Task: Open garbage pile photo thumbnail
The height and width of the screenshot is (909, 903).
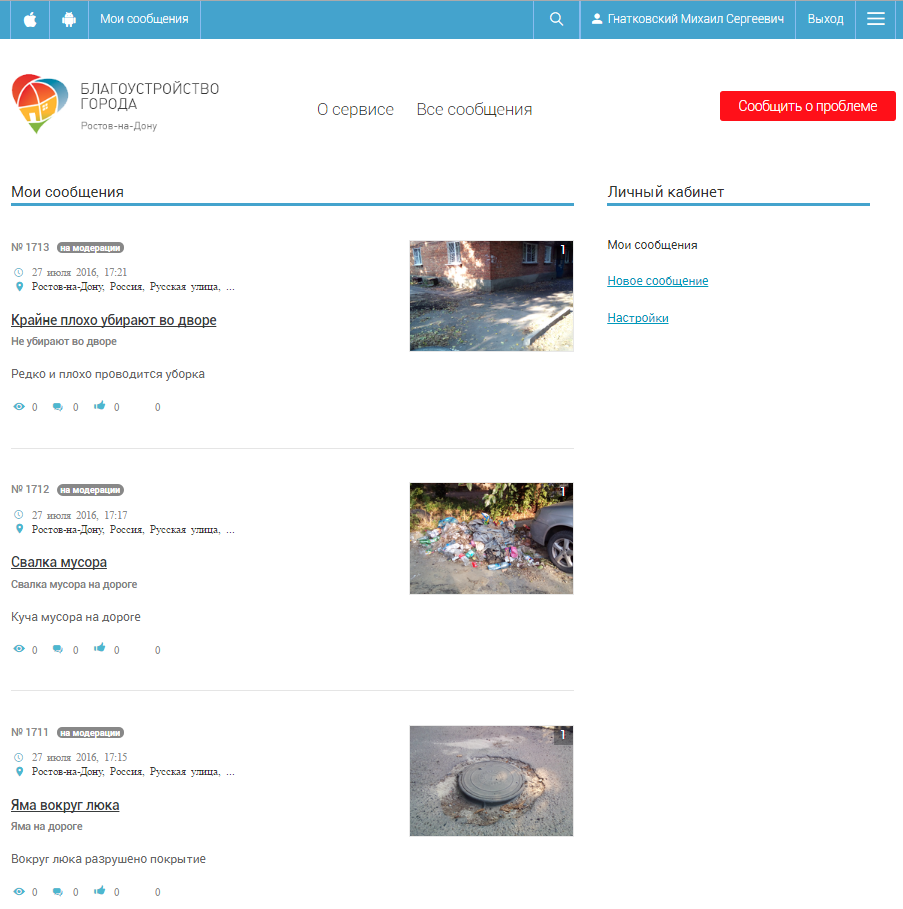Action: click(491, 539)
